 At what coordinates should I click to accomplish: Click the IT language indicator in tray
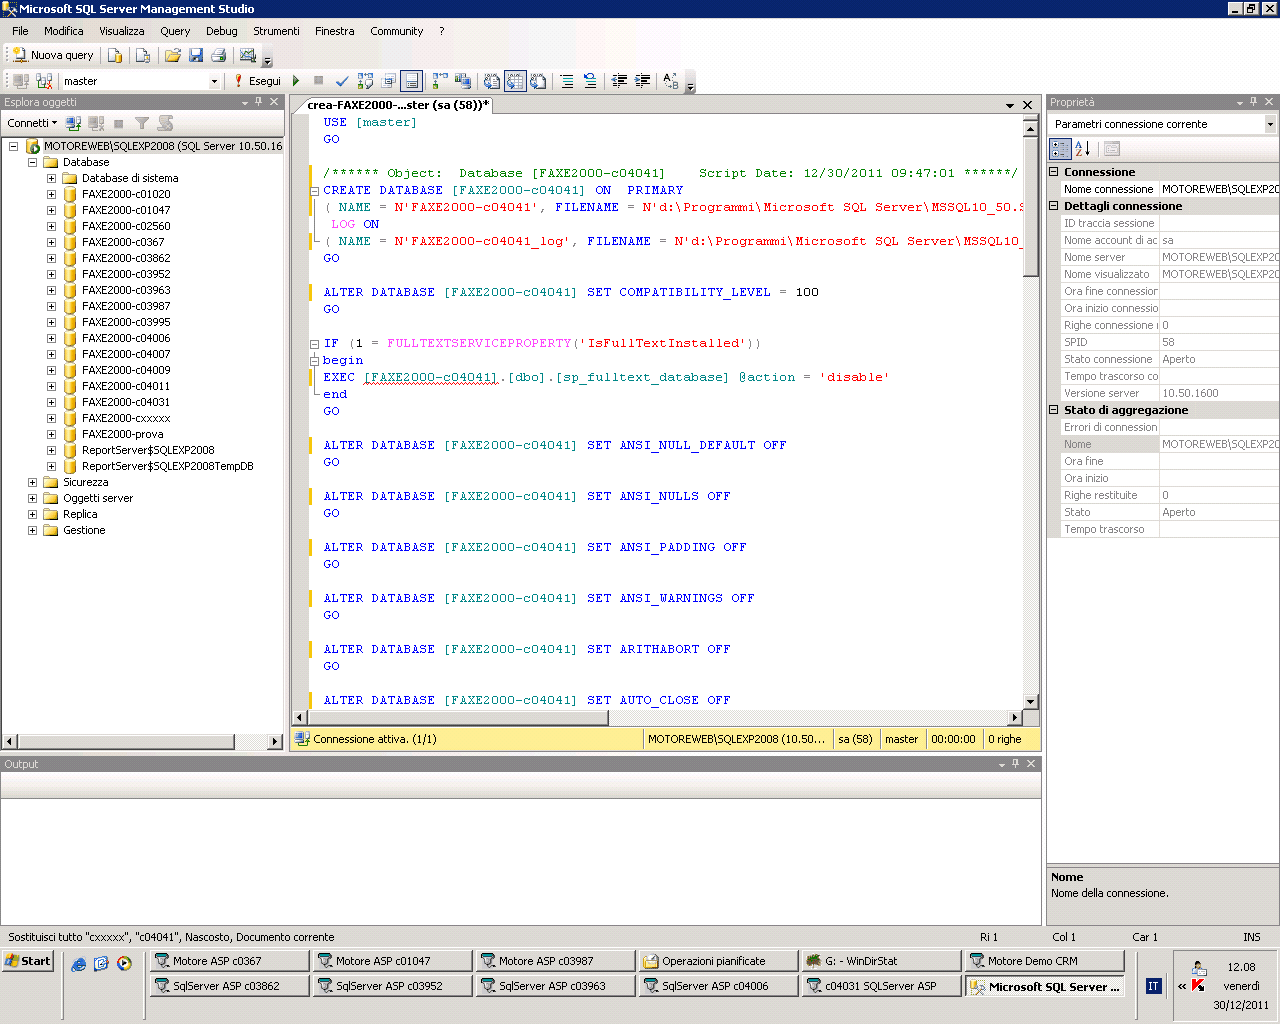[x=1153, y=986]
